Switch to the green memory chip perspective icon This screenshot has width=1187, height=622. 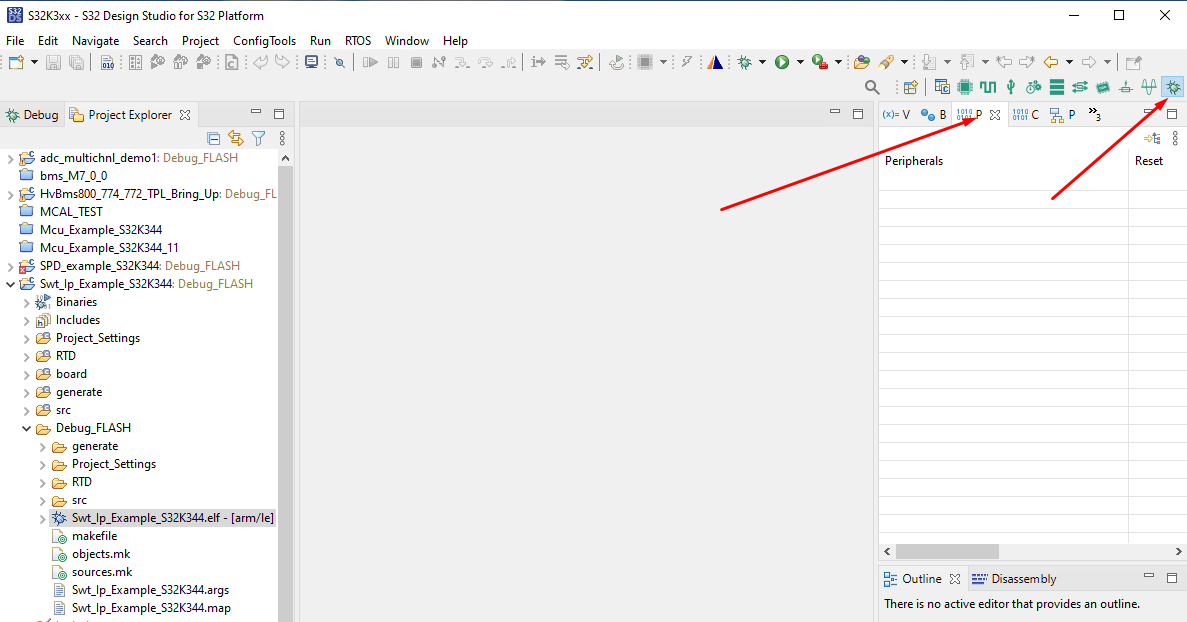(x=1103, y=87)
